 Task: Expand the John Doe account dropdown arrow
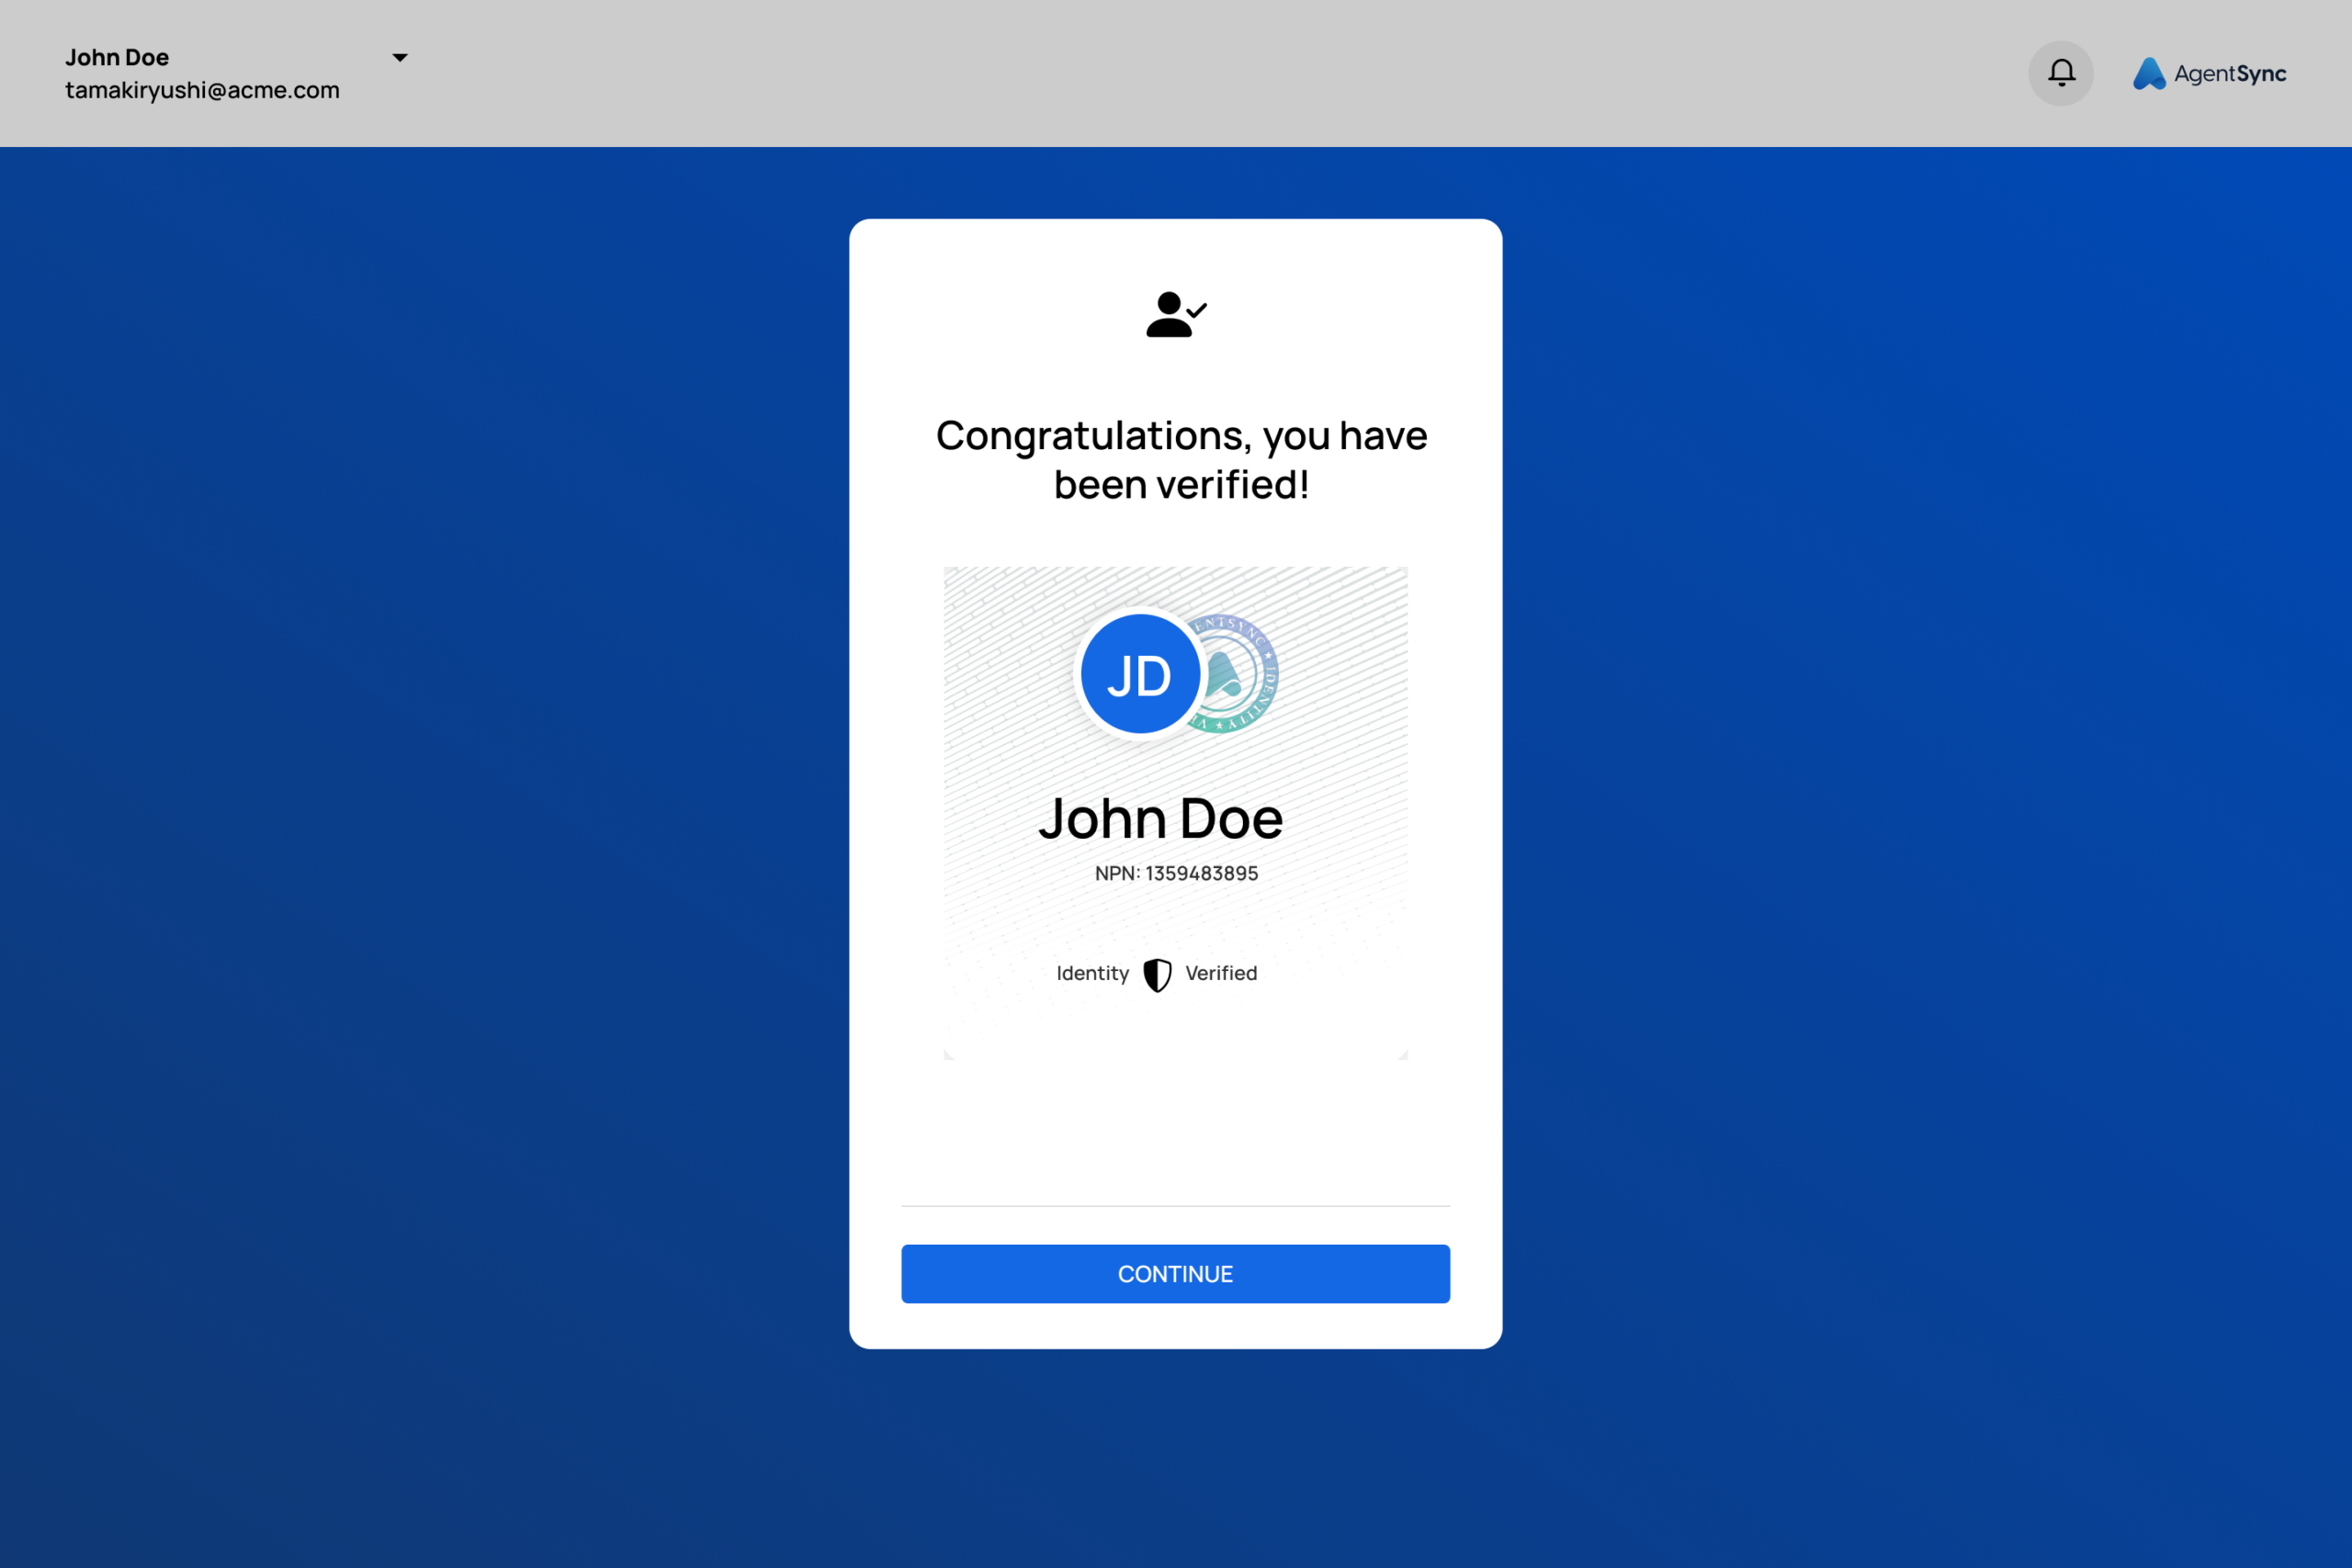pyautogui.click(x=400, y=57)
